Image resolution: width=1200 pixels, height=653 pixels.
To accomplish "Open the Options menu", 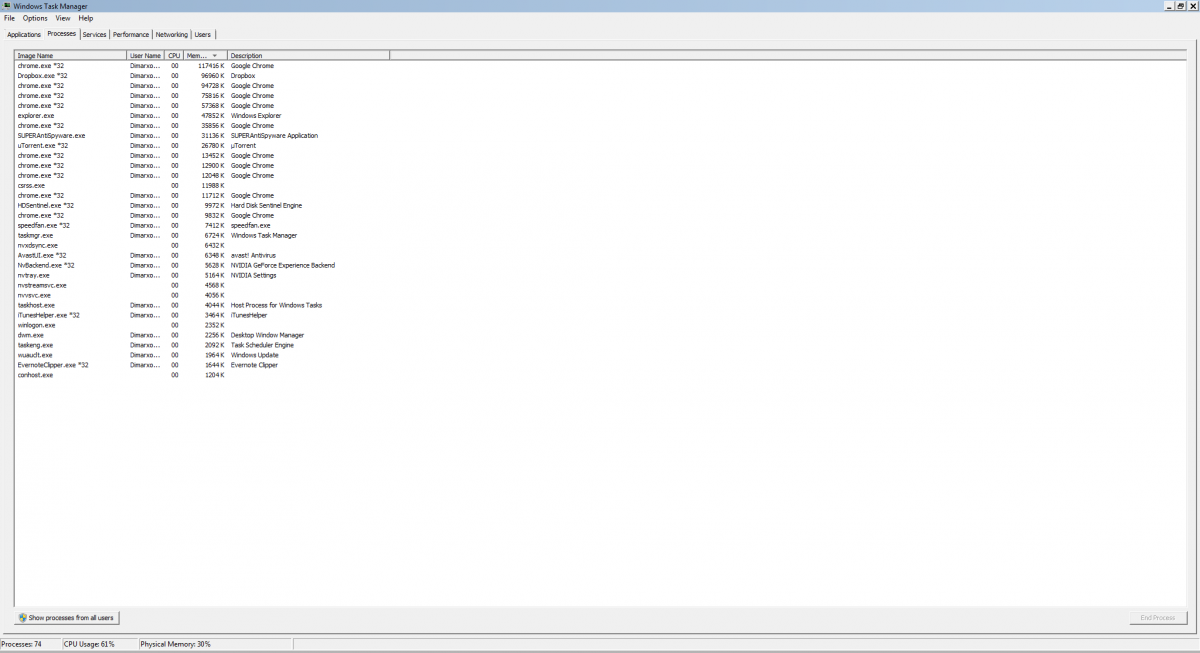I will [35, 18].
